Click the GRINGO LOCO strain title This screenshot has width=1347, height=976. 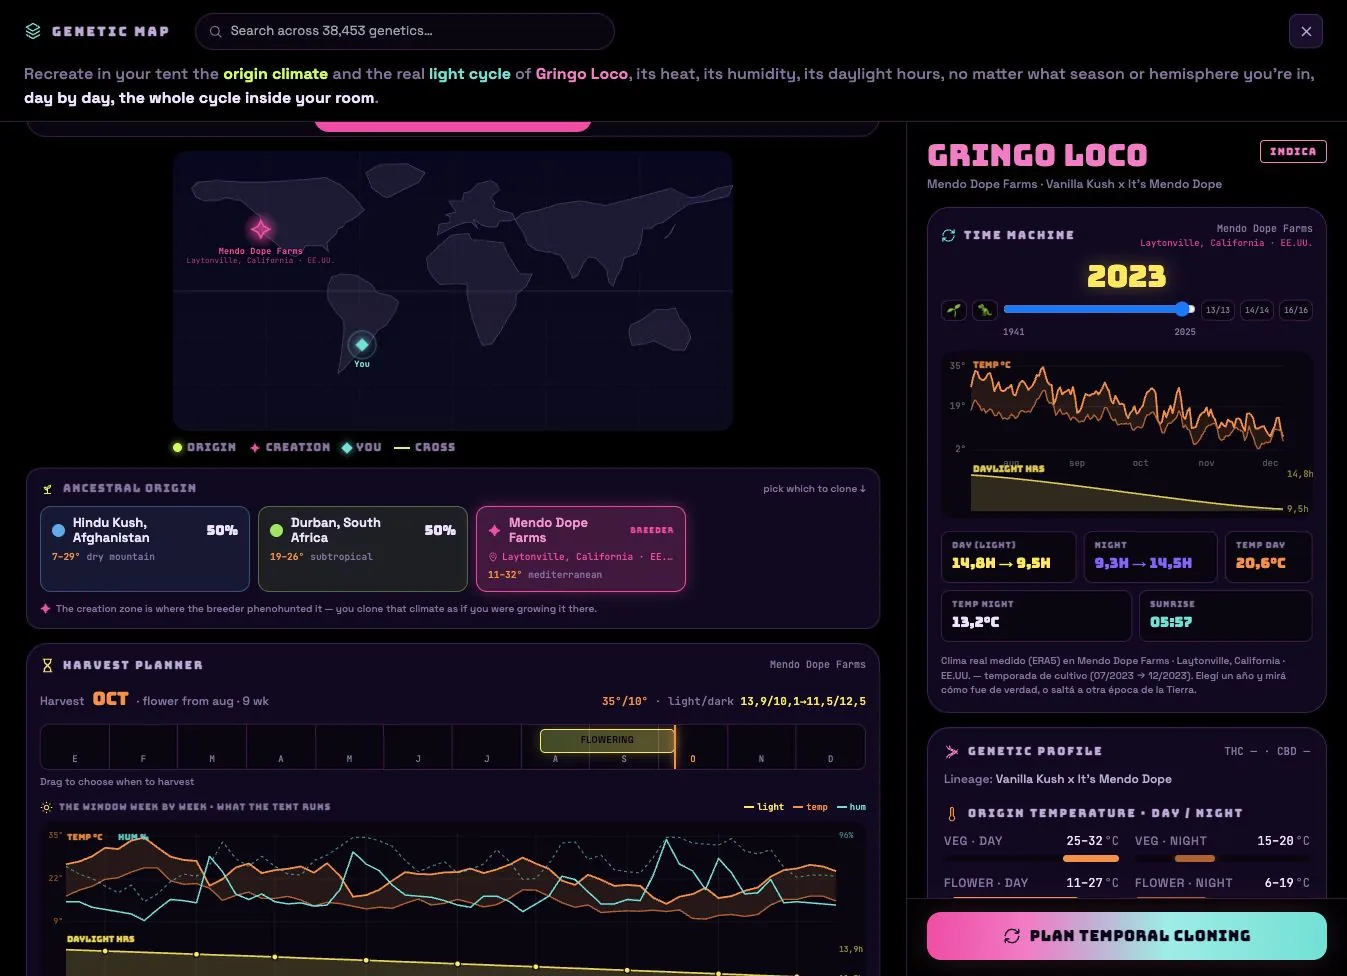(1037, 155)
